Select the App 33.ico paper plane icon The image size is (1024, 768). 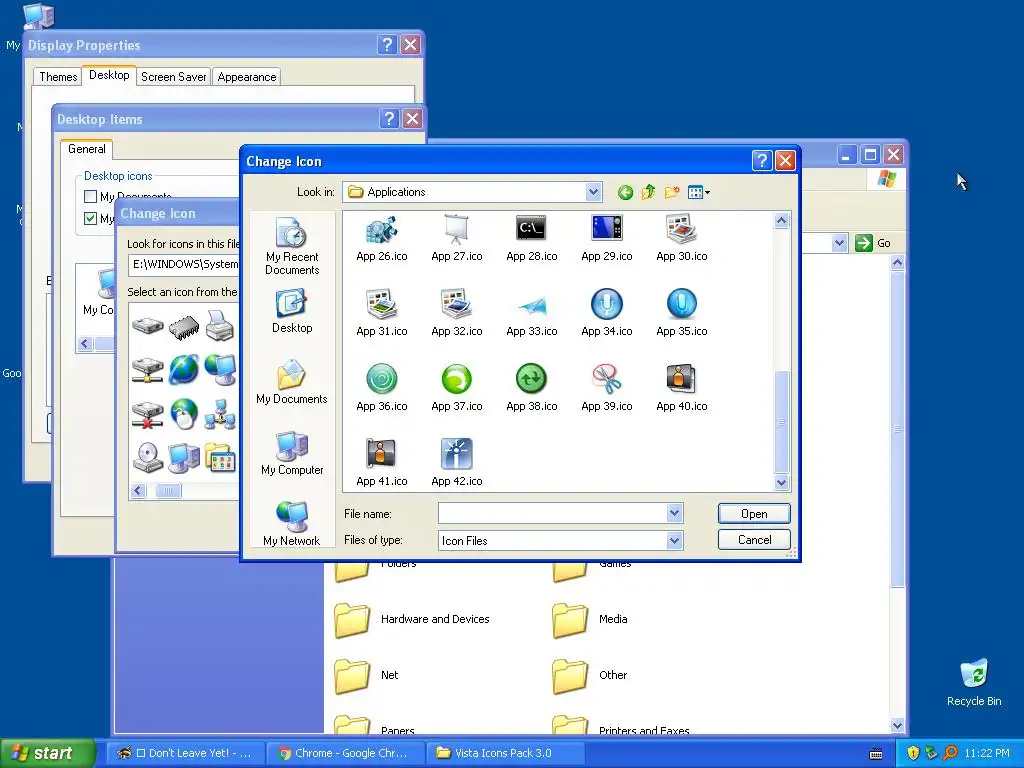(532, 313)
